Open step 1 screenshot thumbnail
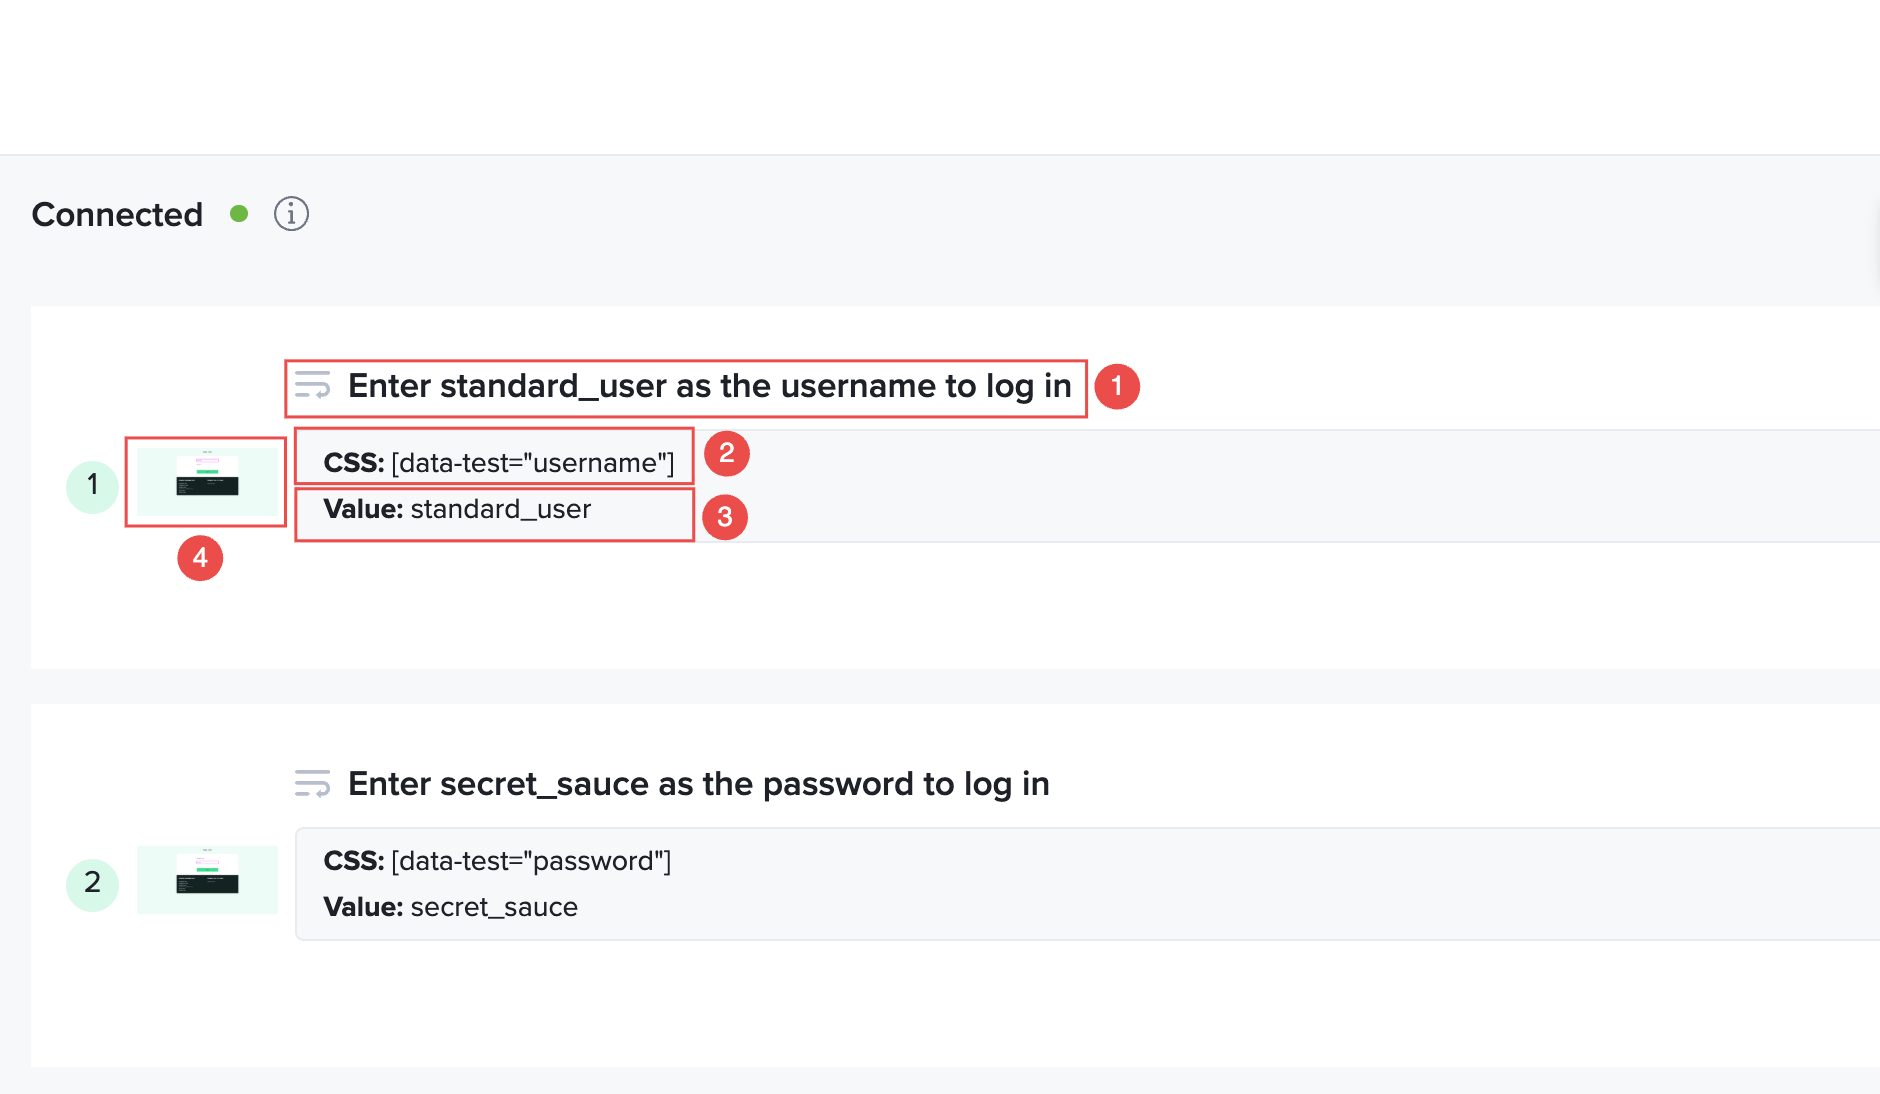This screenshot has height=1094, width=1880. pos(207,482)
